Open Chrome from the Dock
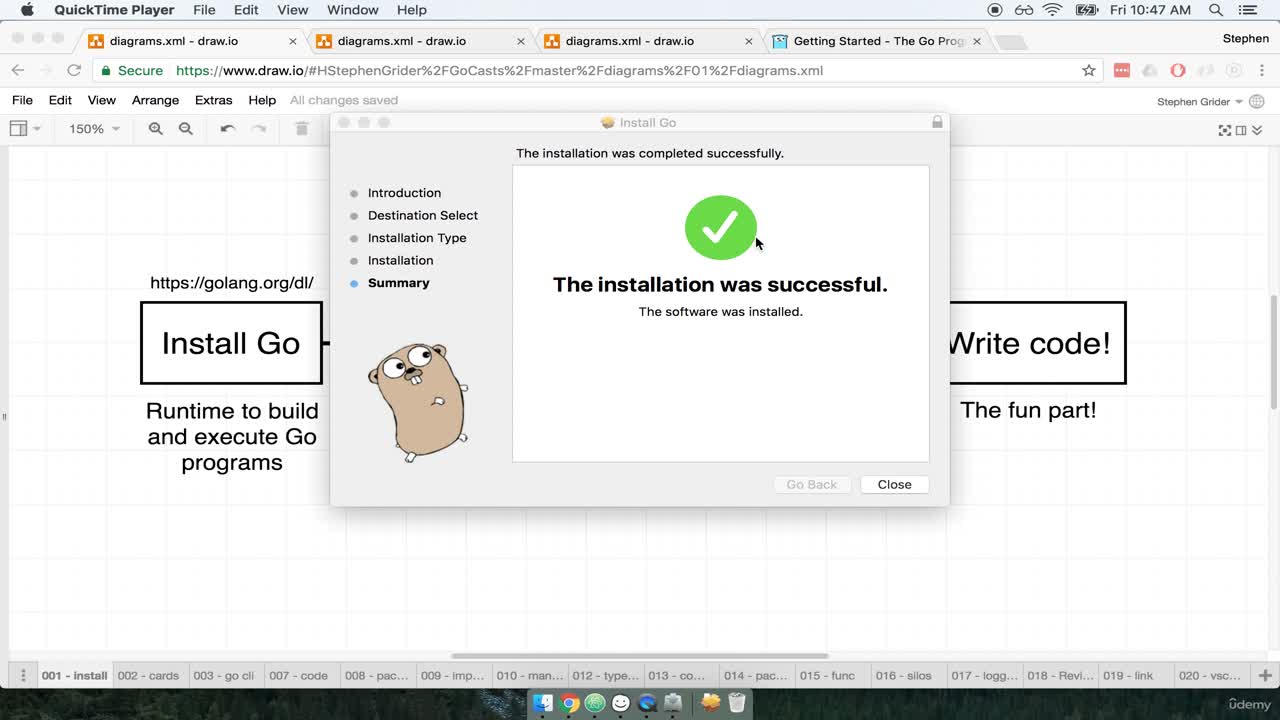This screenshot has width=1280, height=720. tap(569, 703)
